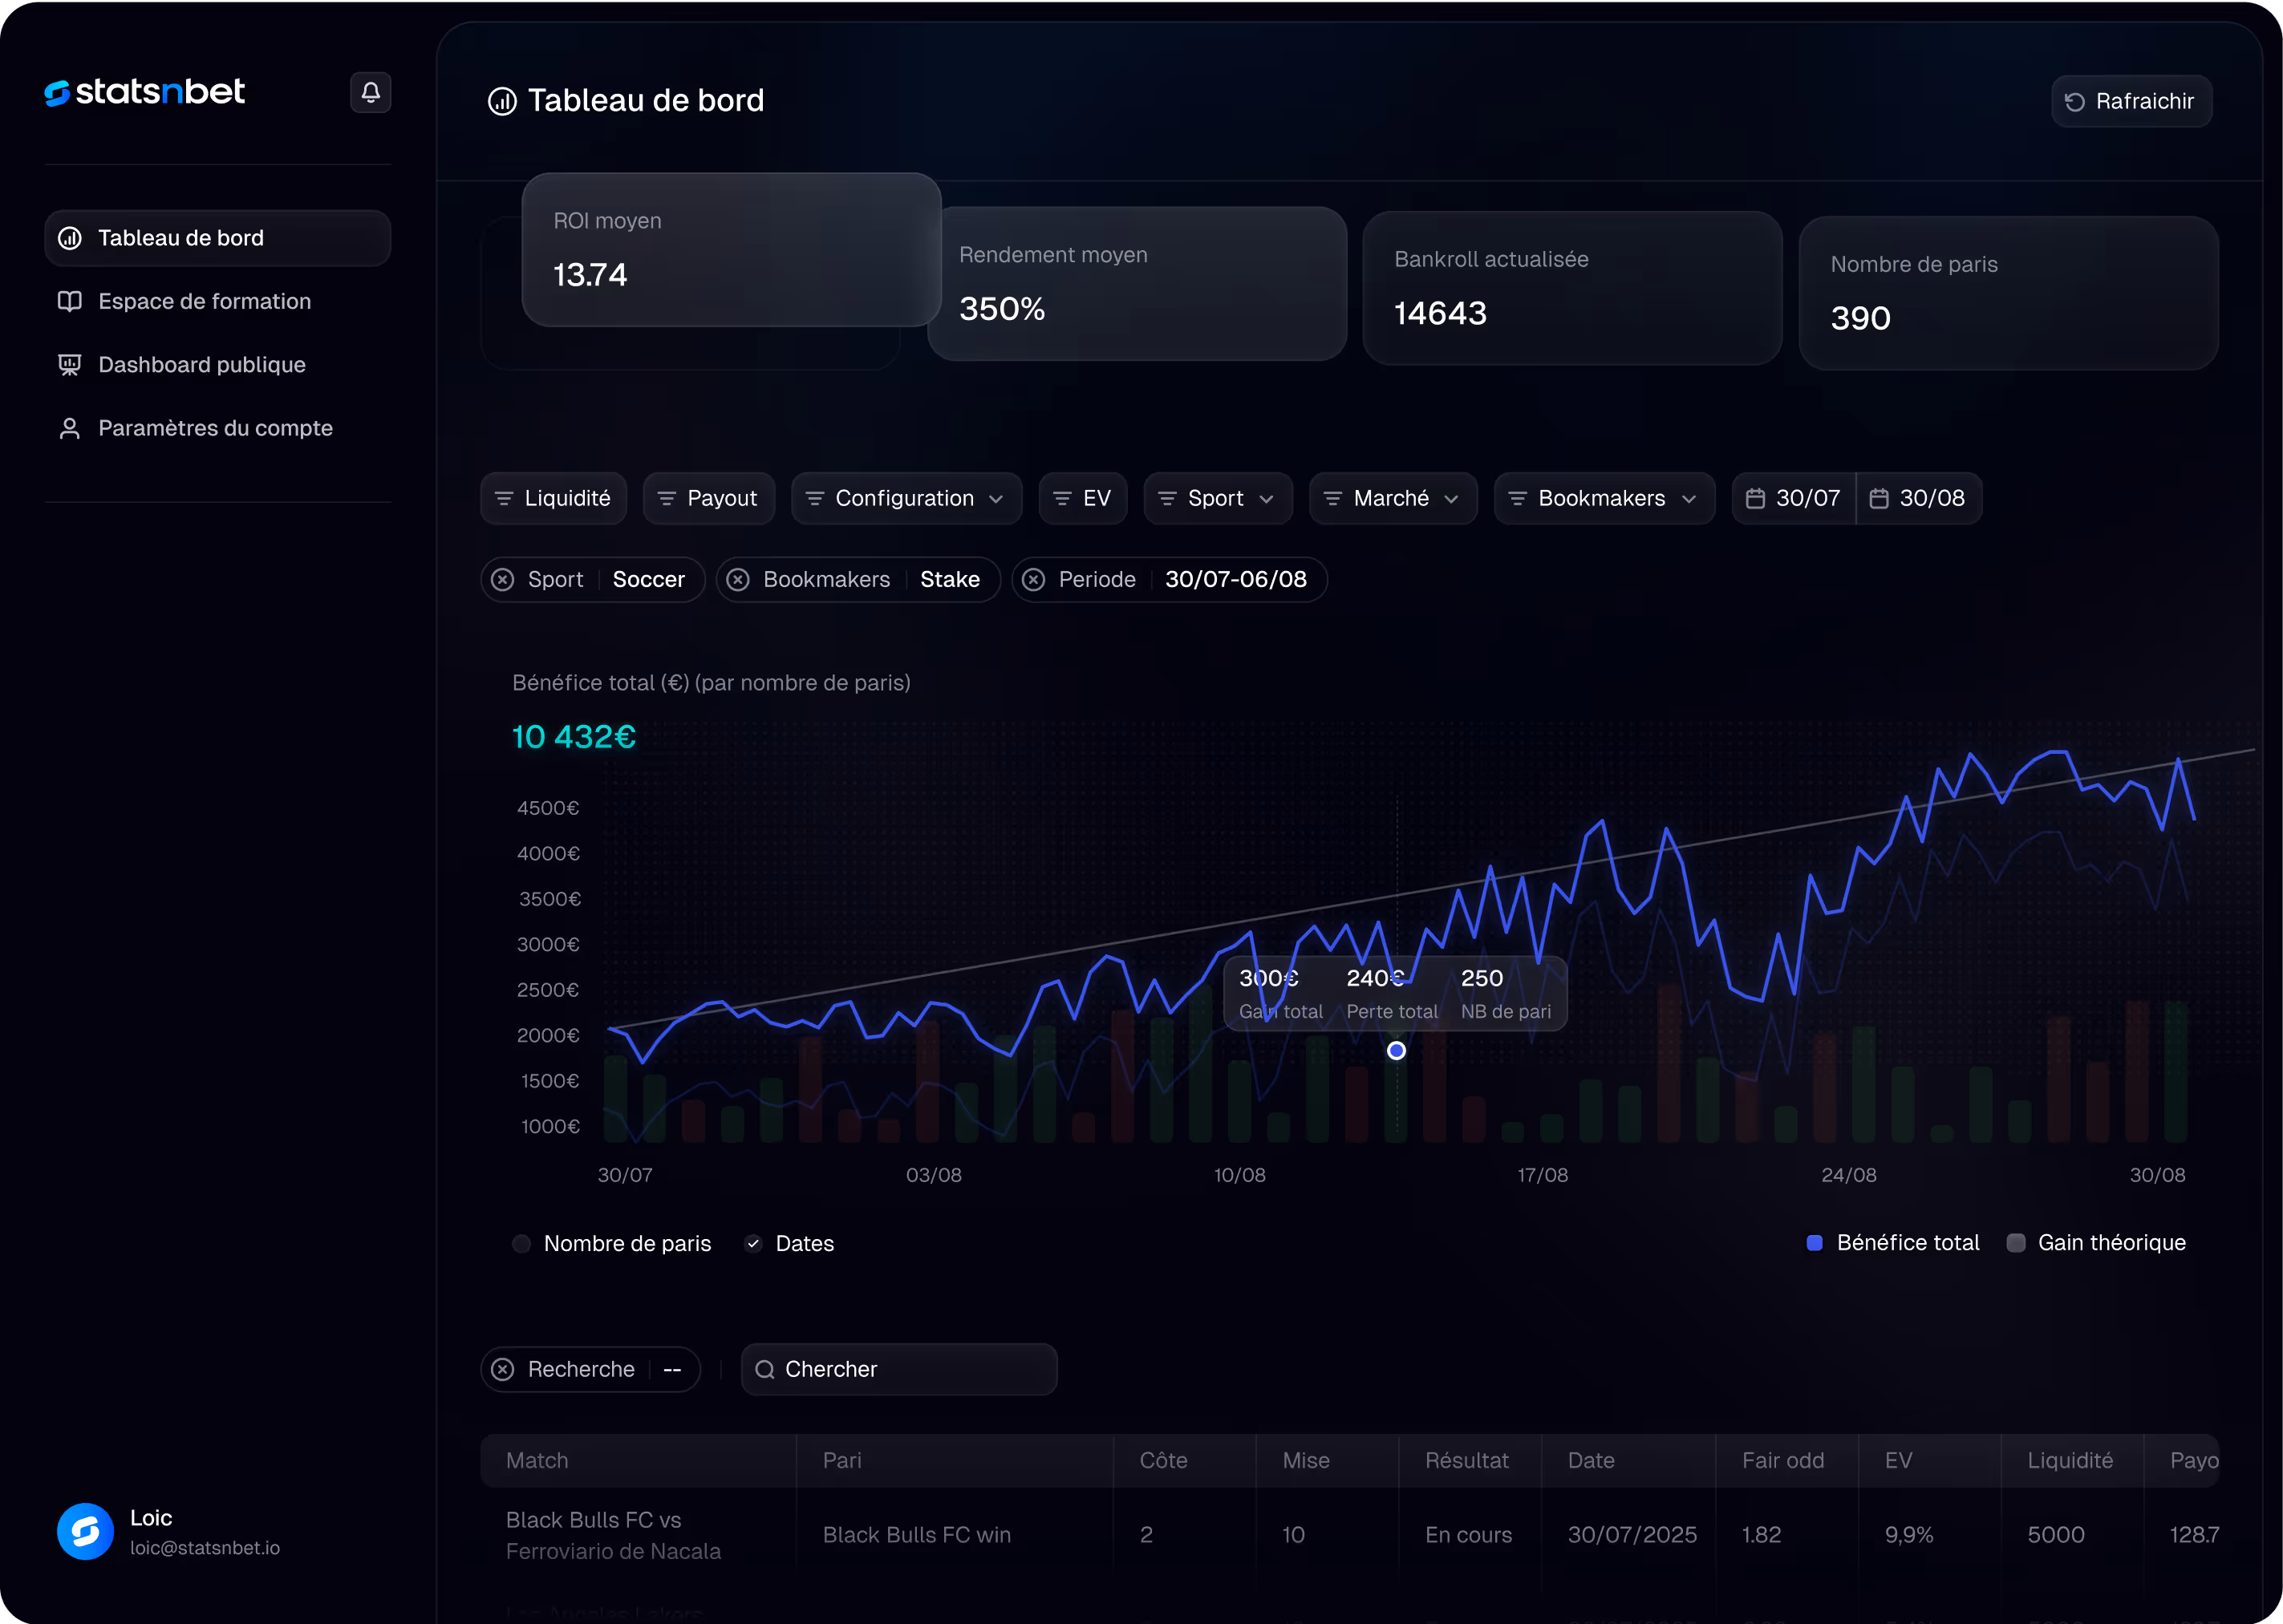
Task: Remove the Sport Soccer filter chip
Action: (x=503, y=580)
